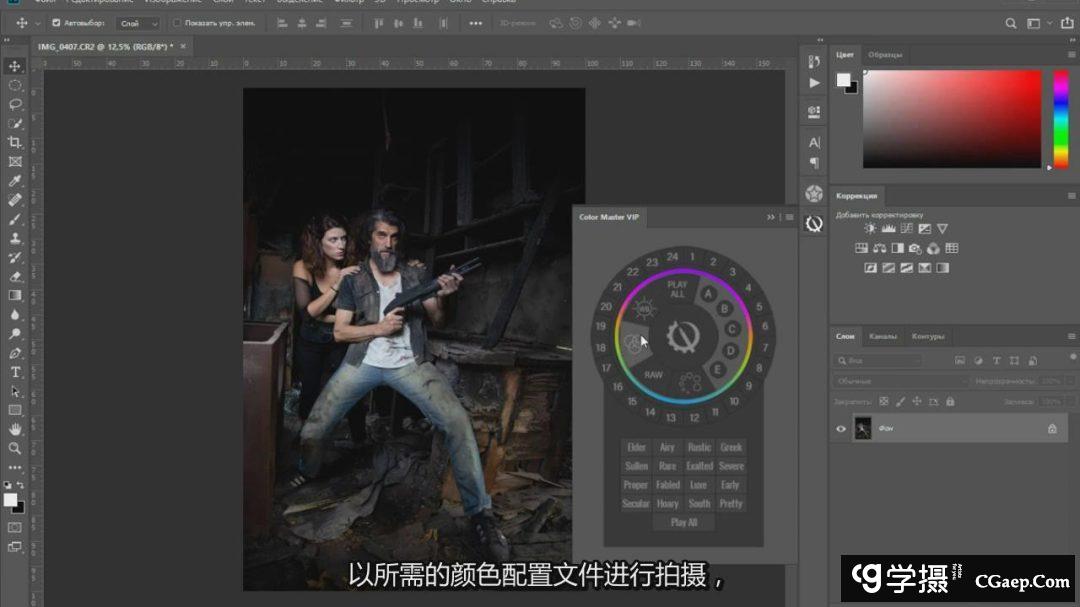The width and height of the screenshot is (1080, 607).
Task: Toggle the Автовыбор checkbox
Action: click(x=56, y=23)
